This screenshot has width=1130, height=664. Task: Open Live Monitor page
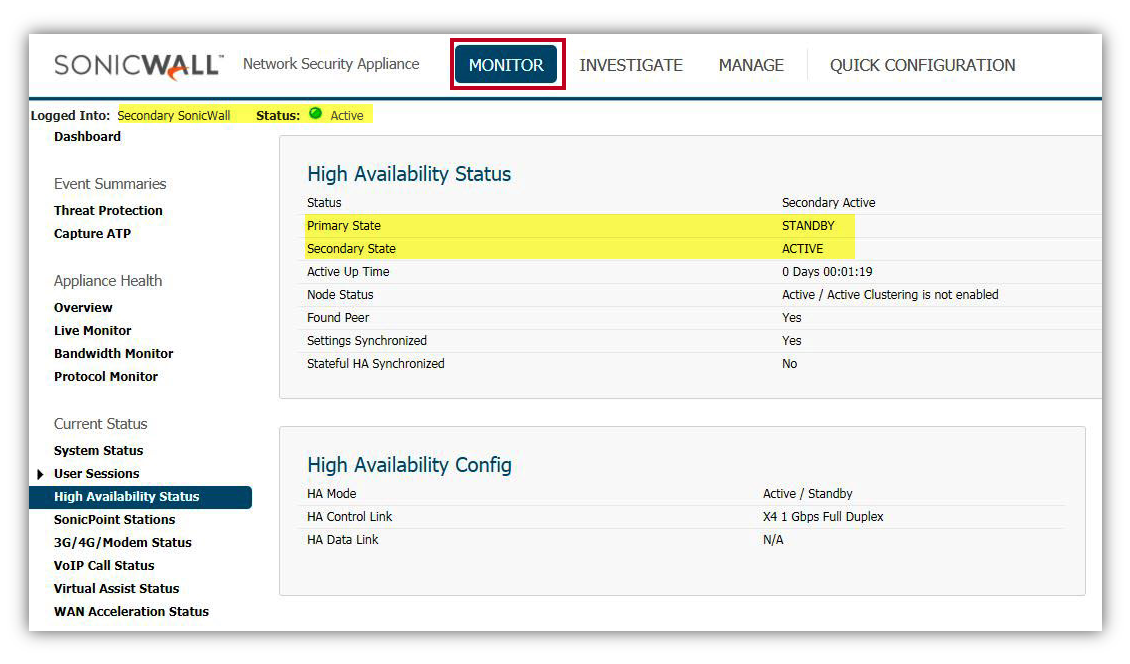92,331
